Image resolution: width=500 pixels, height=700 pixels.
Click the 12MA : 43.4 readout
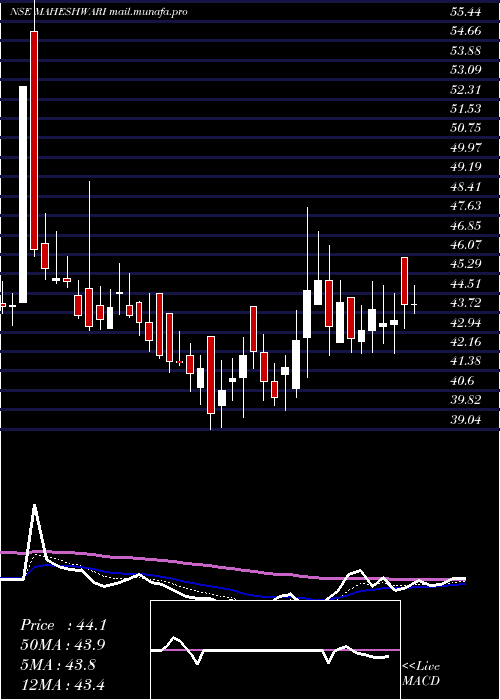pyautogui.click(x=63, y=684)
